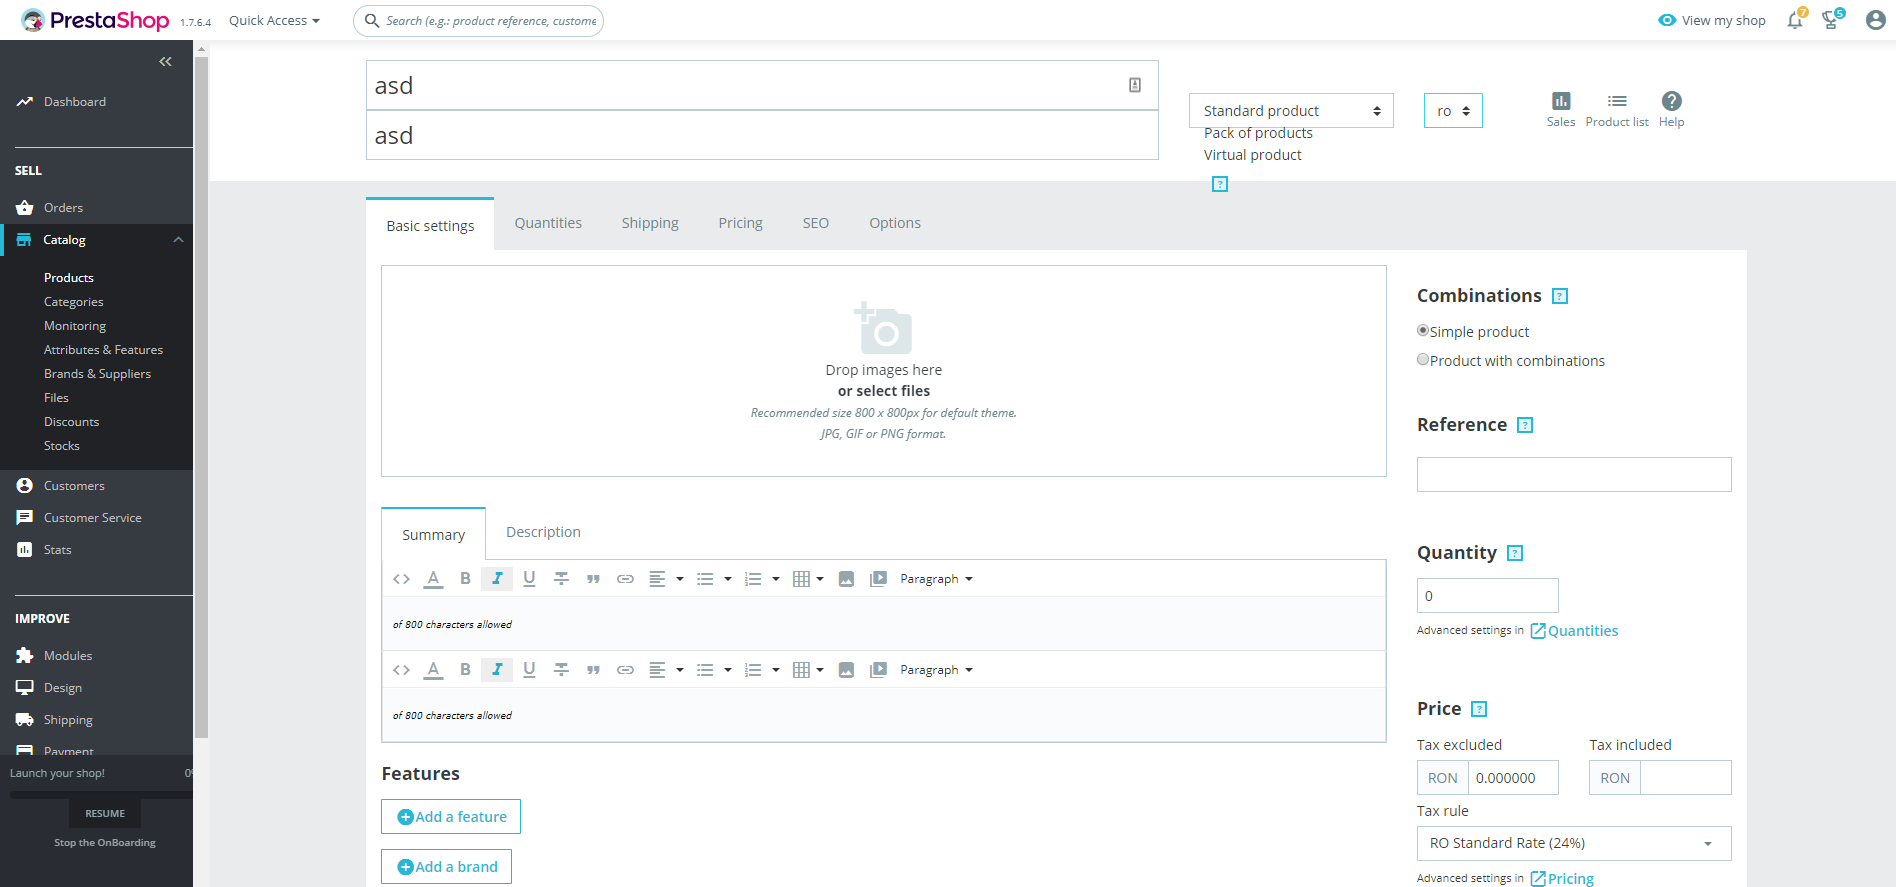Click the Tax excluded price field
The image size is (1896, 887).
pos(1513,778)
